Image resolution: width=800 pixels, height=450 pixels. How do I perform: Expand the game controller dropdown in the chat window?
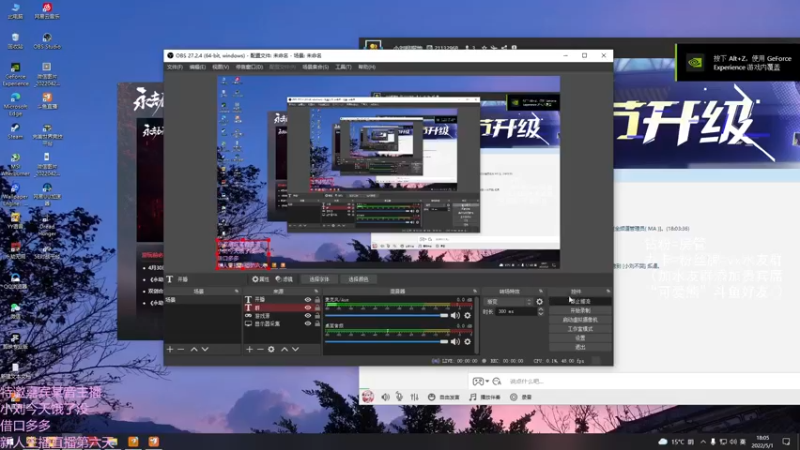487,381
